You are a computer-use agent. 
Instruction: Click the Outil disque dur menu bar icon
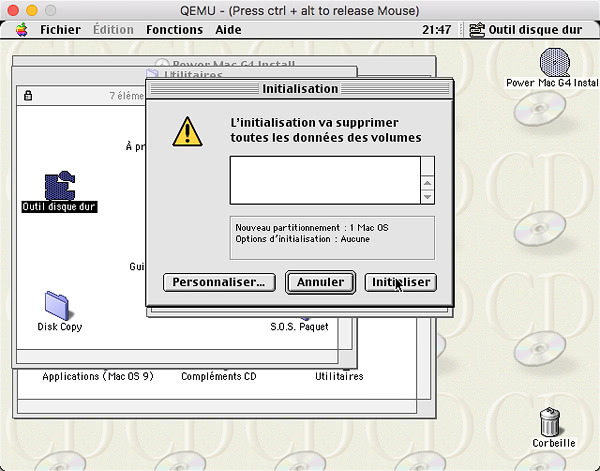pyautogui.click(x=477, y=30)
